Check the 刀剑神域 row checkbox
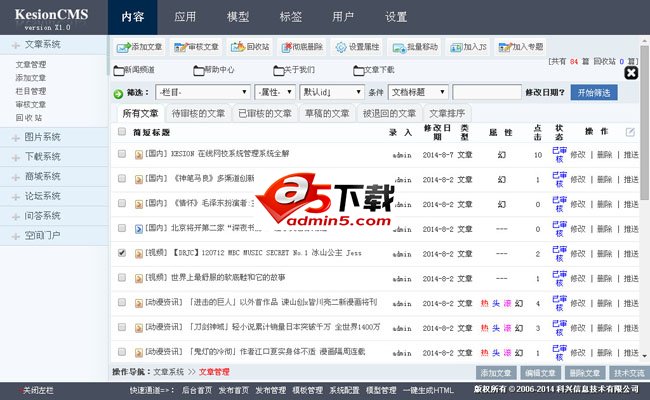This screenshot has width=650, height=400. pos(121,327)
